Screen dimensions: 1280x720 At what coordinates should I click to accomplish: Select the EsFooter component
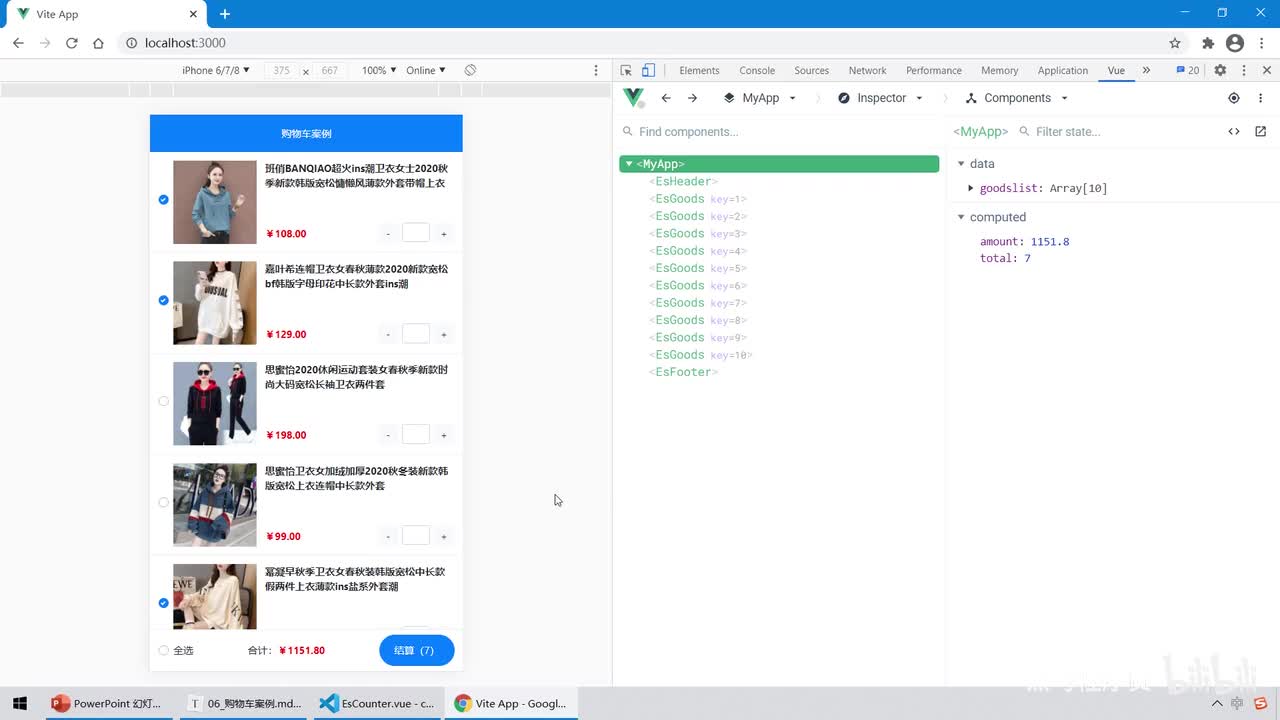(684, 372)
